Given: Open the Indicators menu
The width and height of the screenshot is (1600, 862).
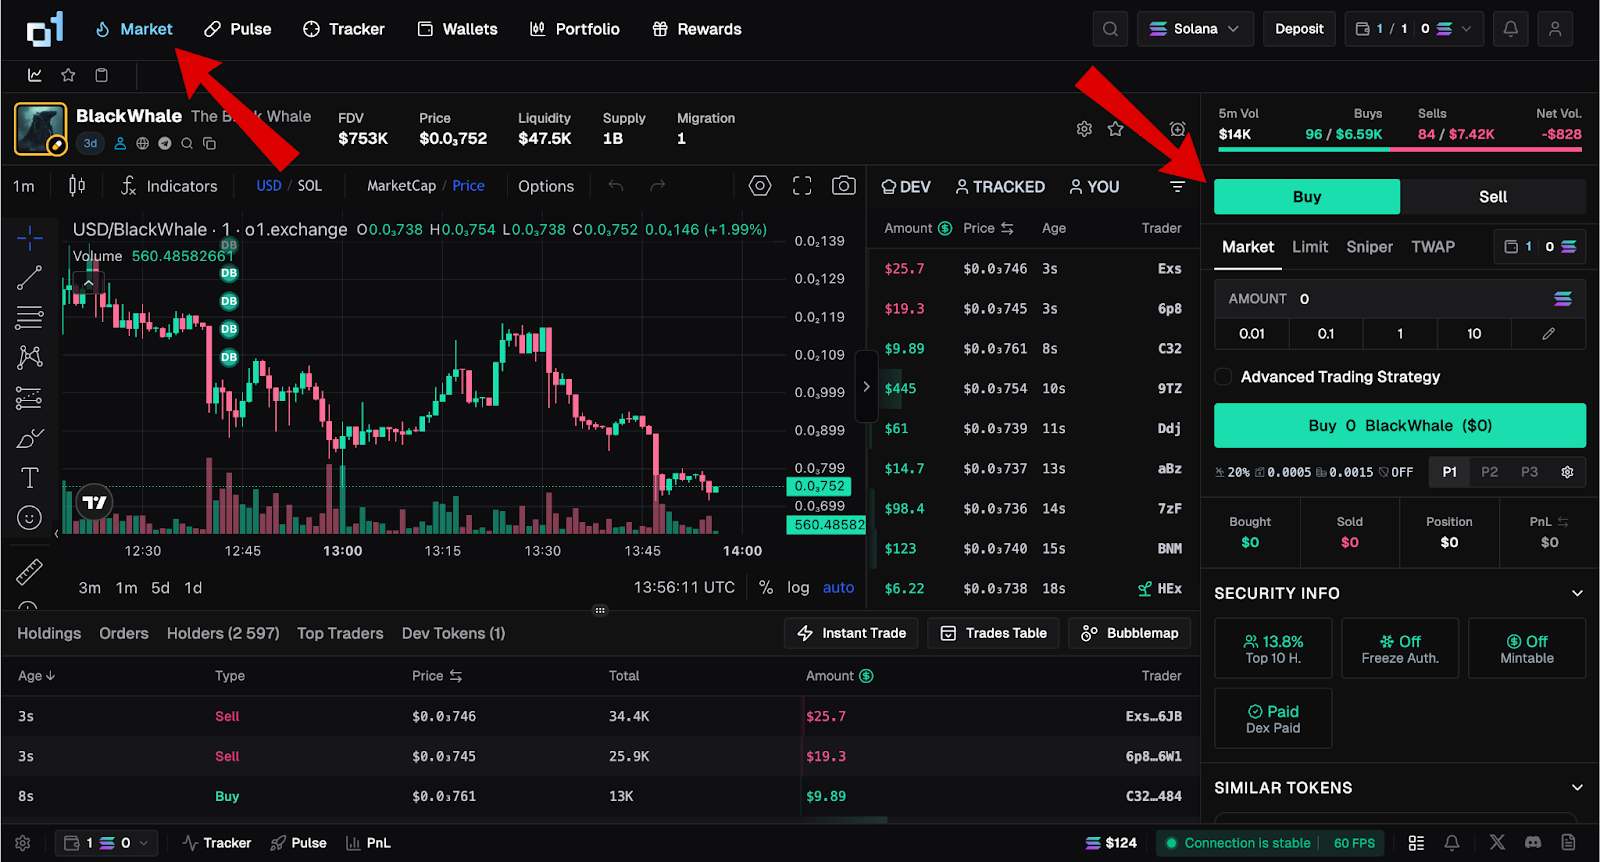Looking at the screenshot, I should [x=168, y=186].
